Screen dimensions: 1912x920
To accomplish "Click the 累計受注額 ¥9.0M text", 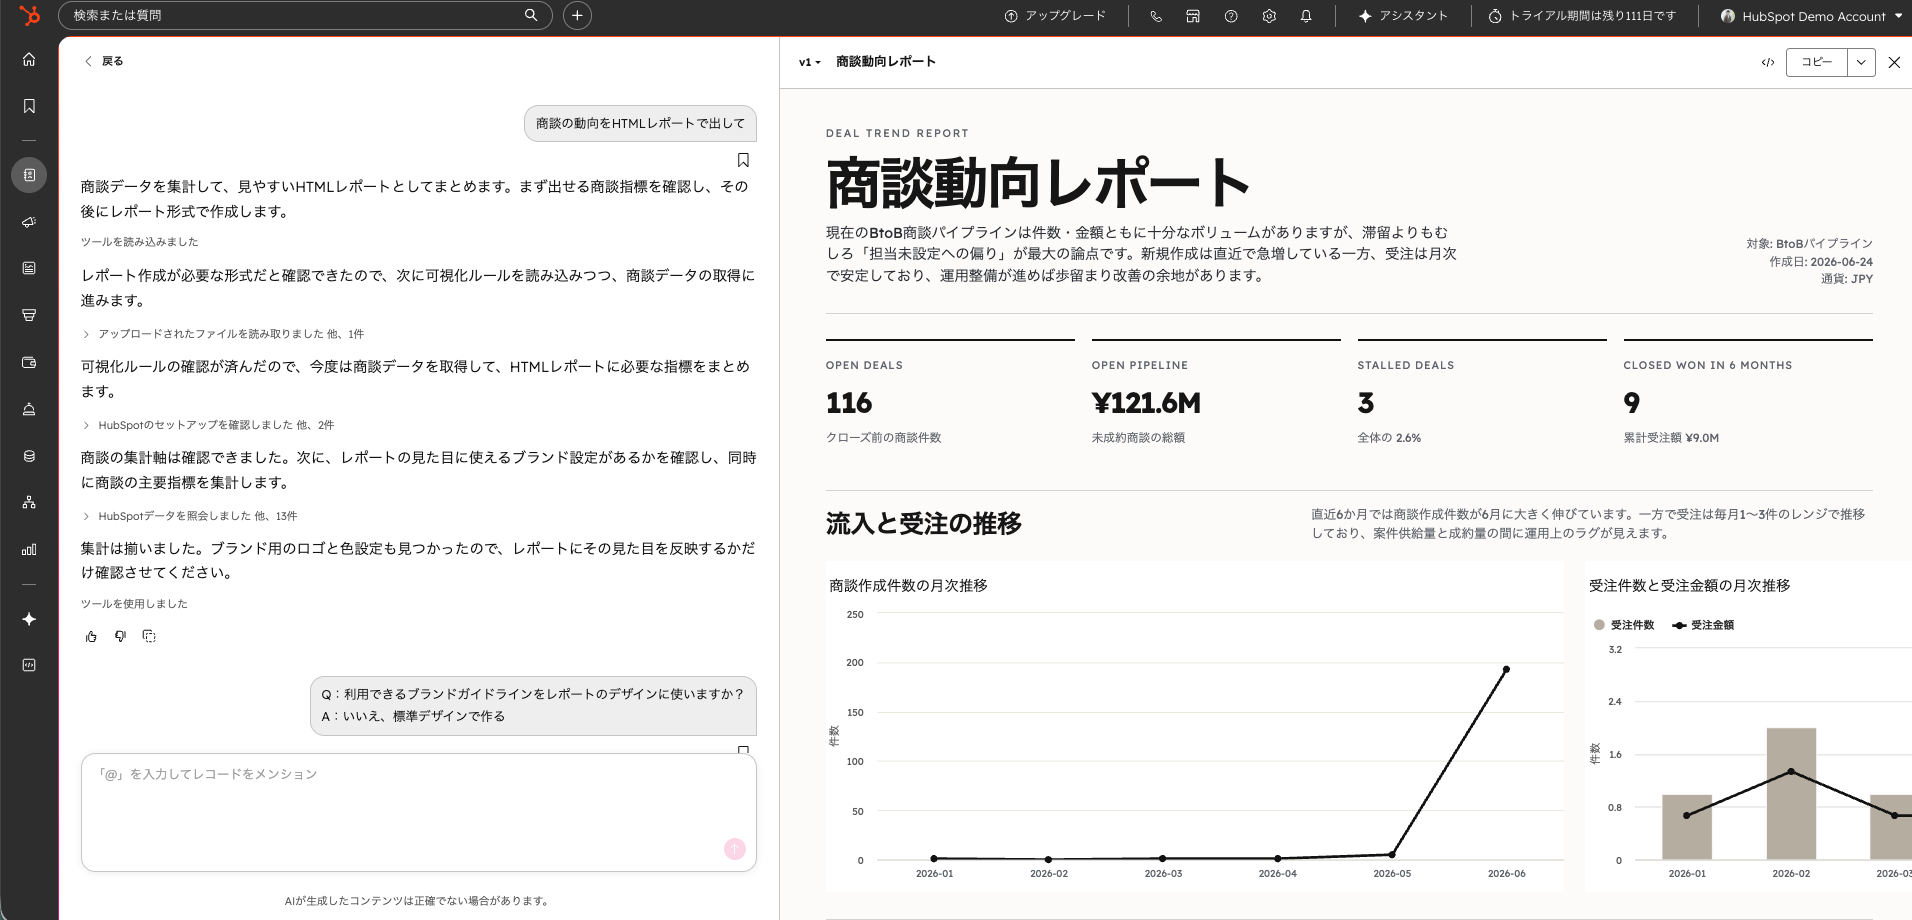I will [x=1671, y=438].
